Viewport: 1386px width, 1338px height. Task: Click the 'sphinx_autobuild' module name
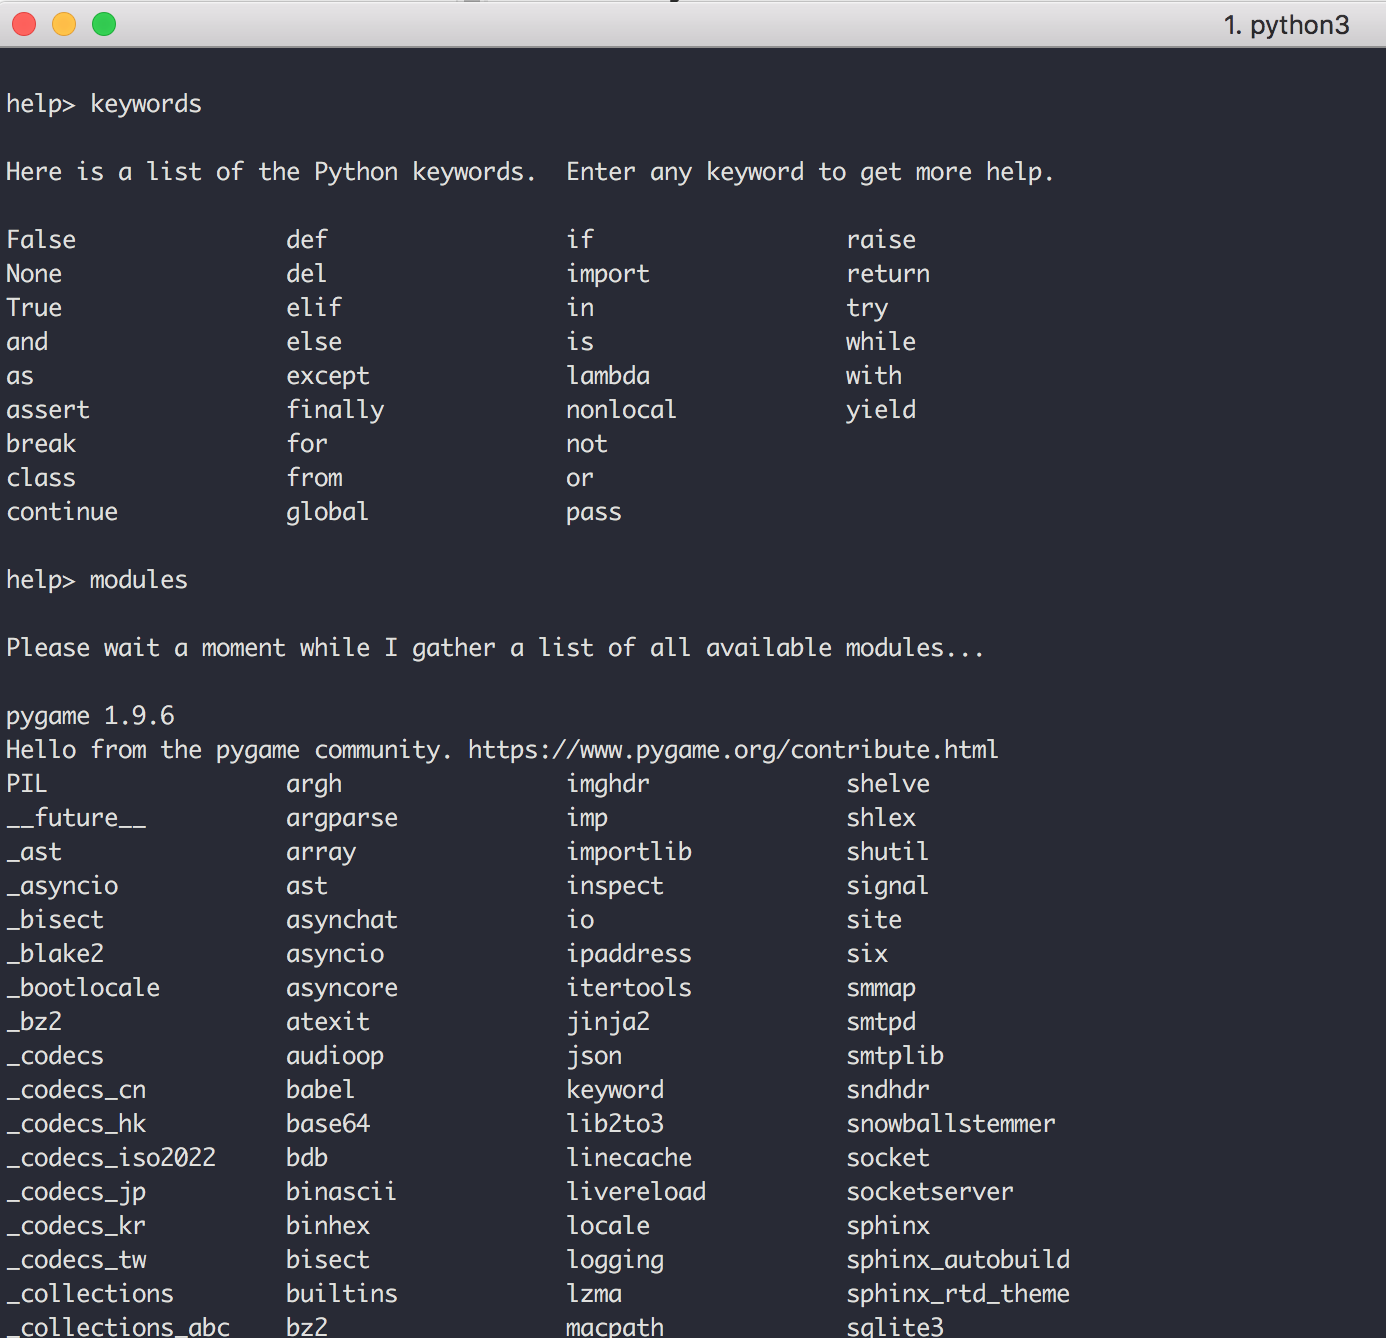[x=957, y=1260]
